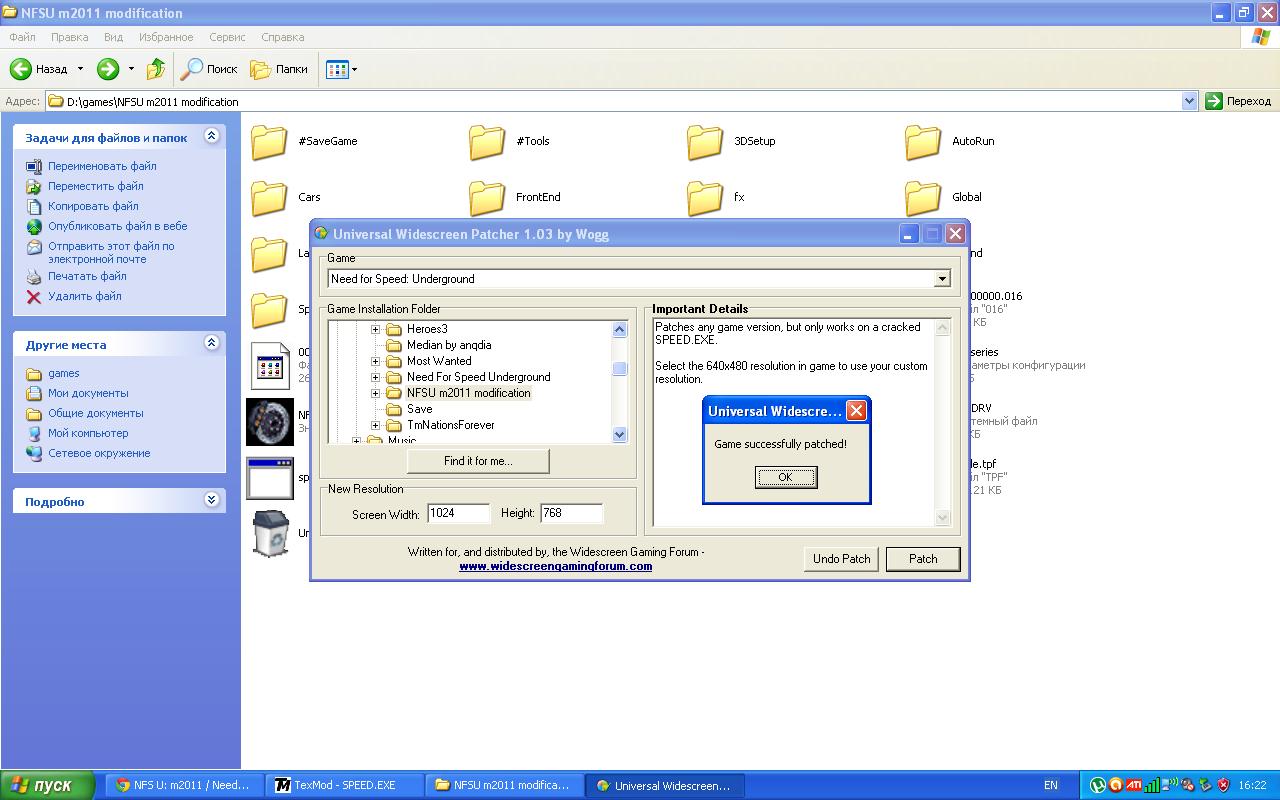Select the Global folder icon
The image size is (1280, 800).
(x=923, y=198)
